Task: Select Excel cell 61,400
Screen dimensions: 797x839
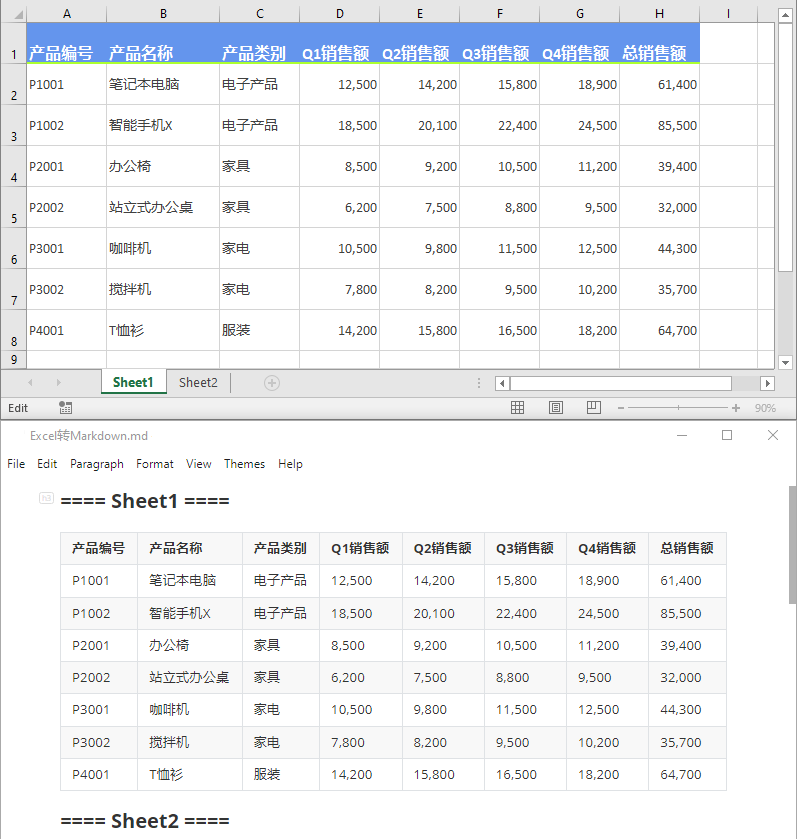Action: click(660, 85)
